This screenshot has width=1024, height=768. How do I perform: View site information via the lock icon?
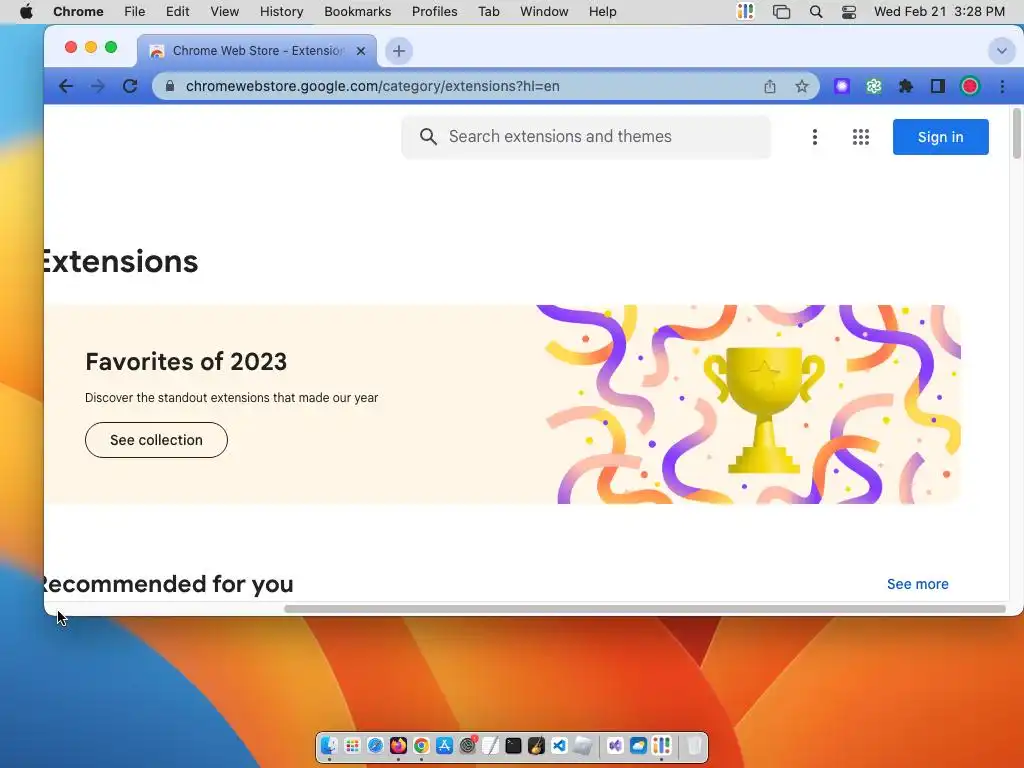170,86
